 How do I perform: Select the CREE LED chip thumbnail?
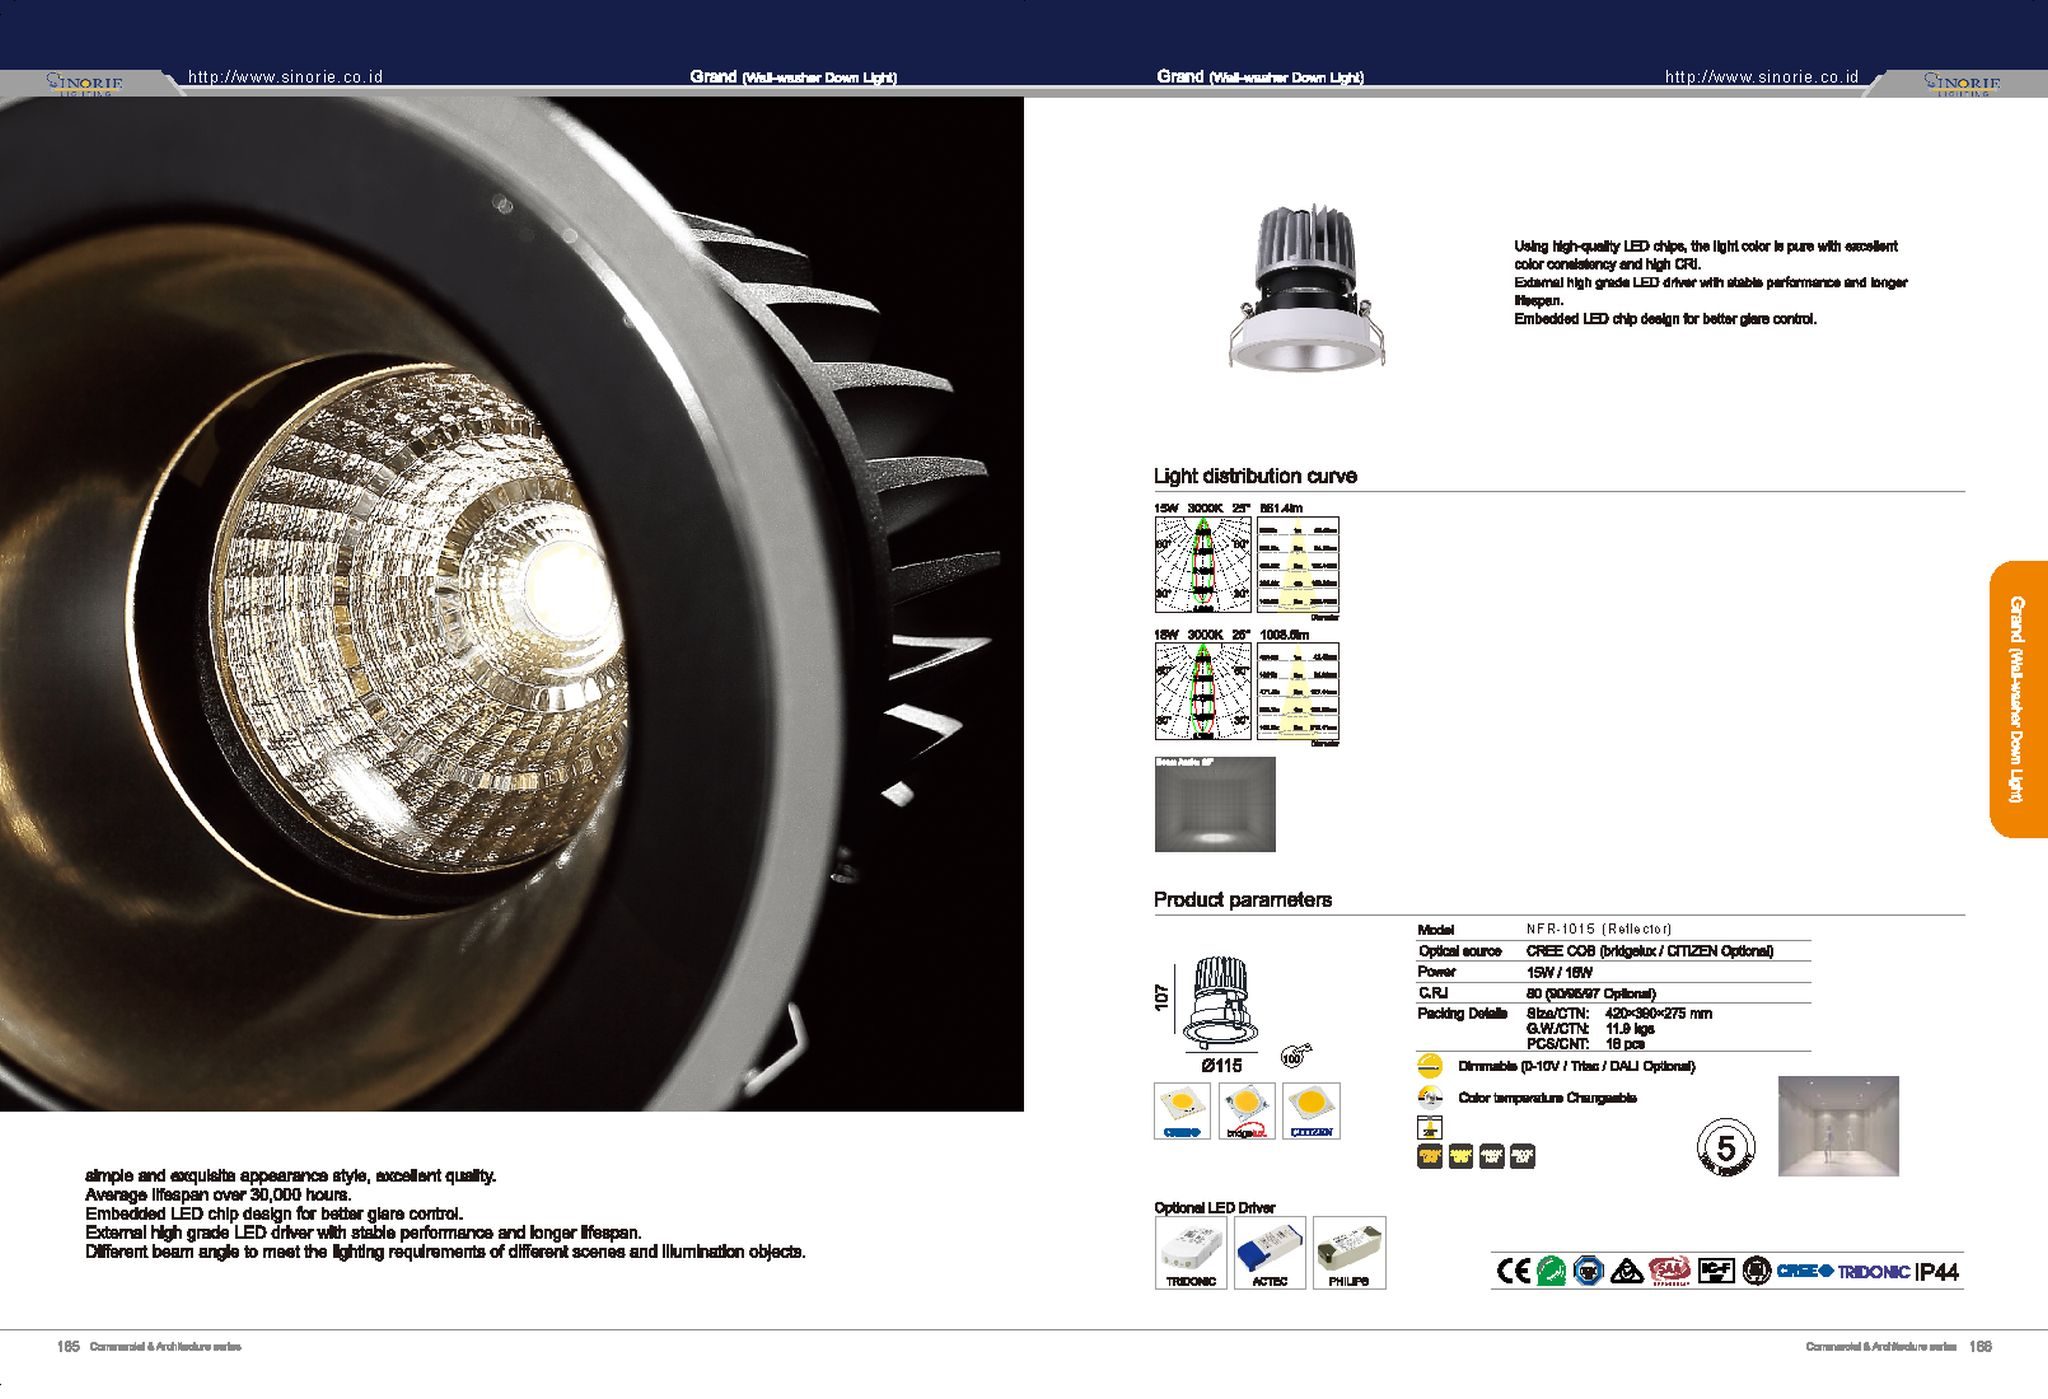1182,1110
